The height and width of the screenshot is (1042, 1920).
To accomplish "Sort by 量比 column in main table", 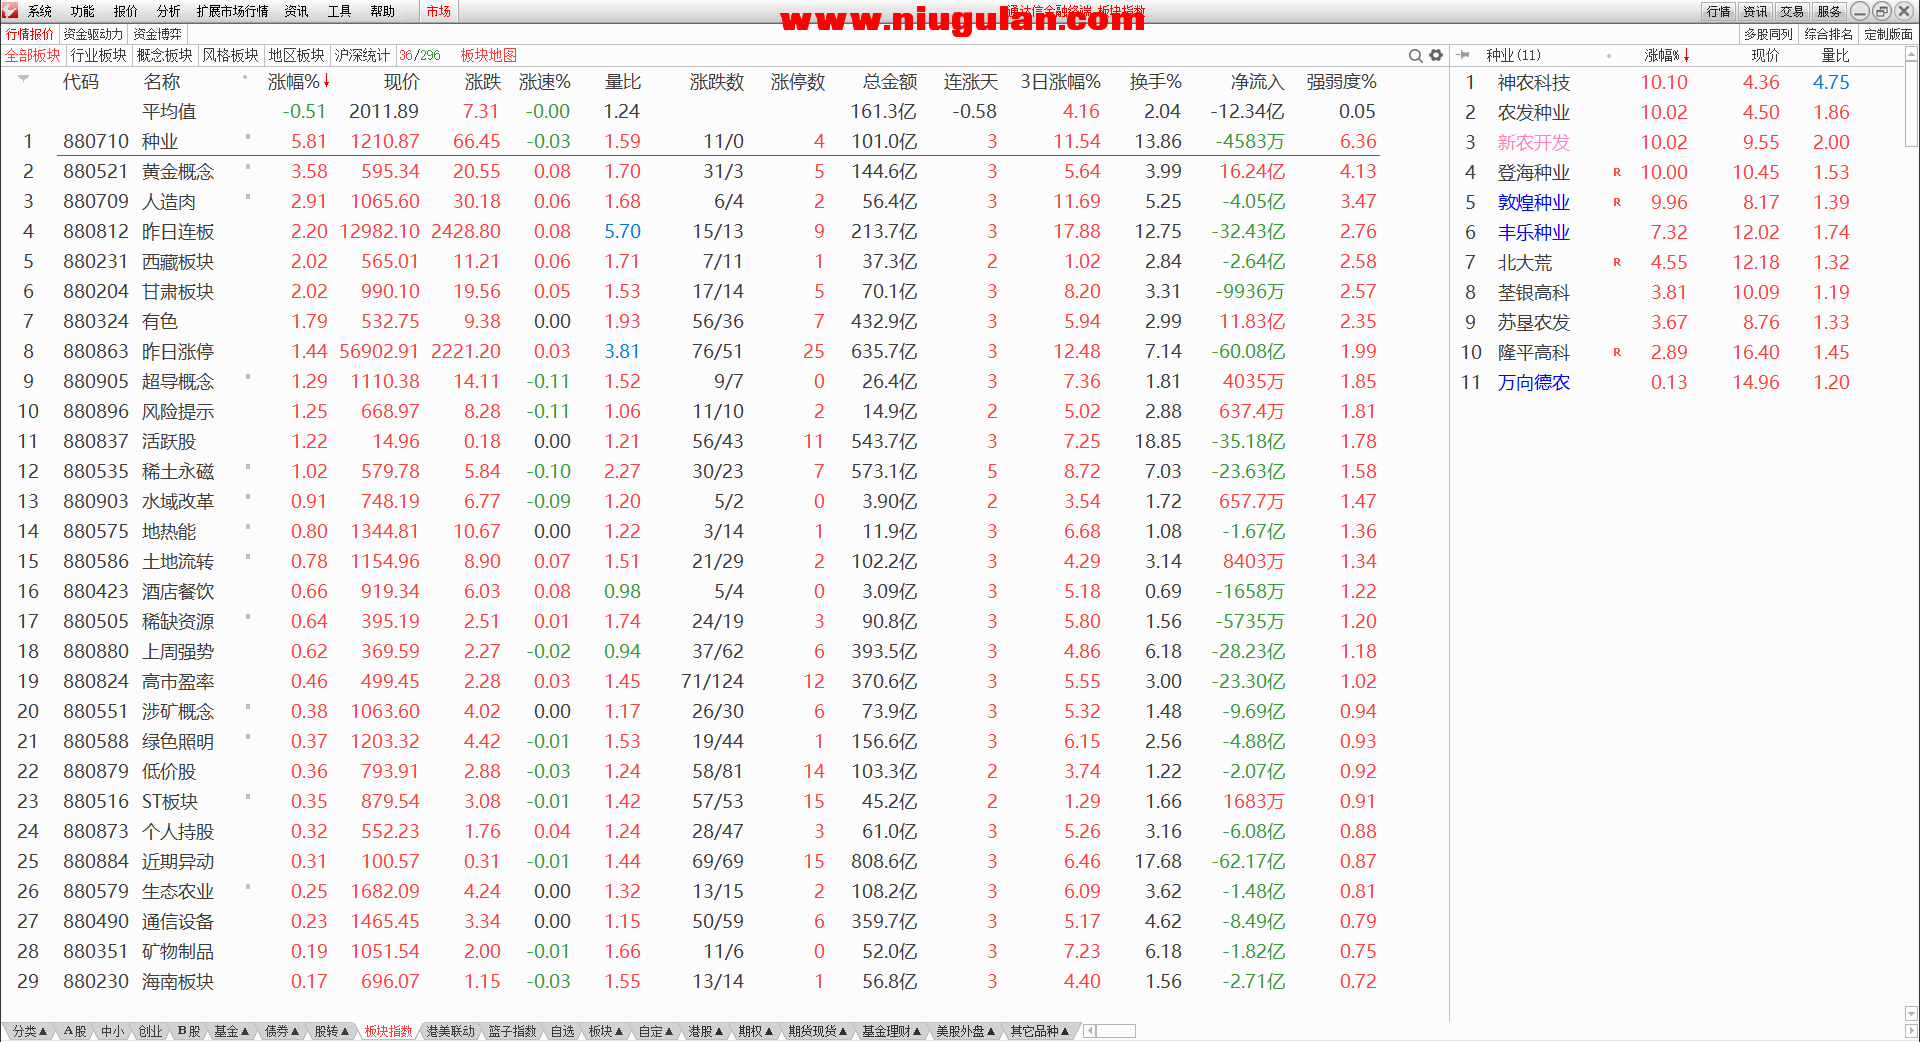I will 623,82.
